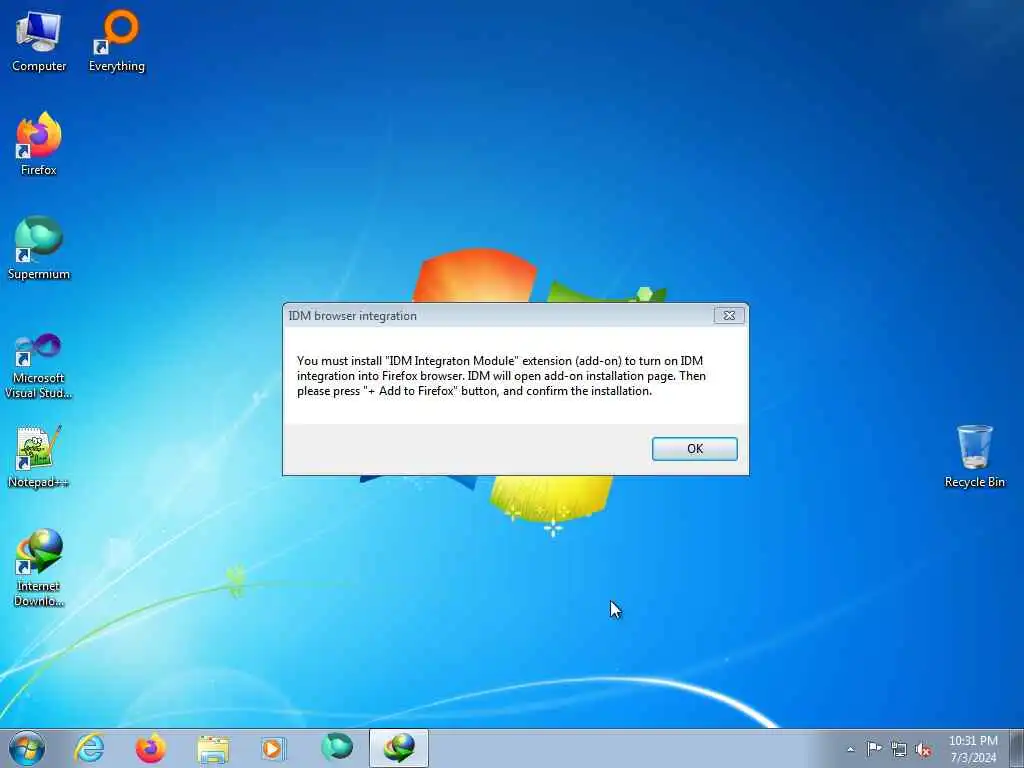Select the Computer desktop icon

39,41
